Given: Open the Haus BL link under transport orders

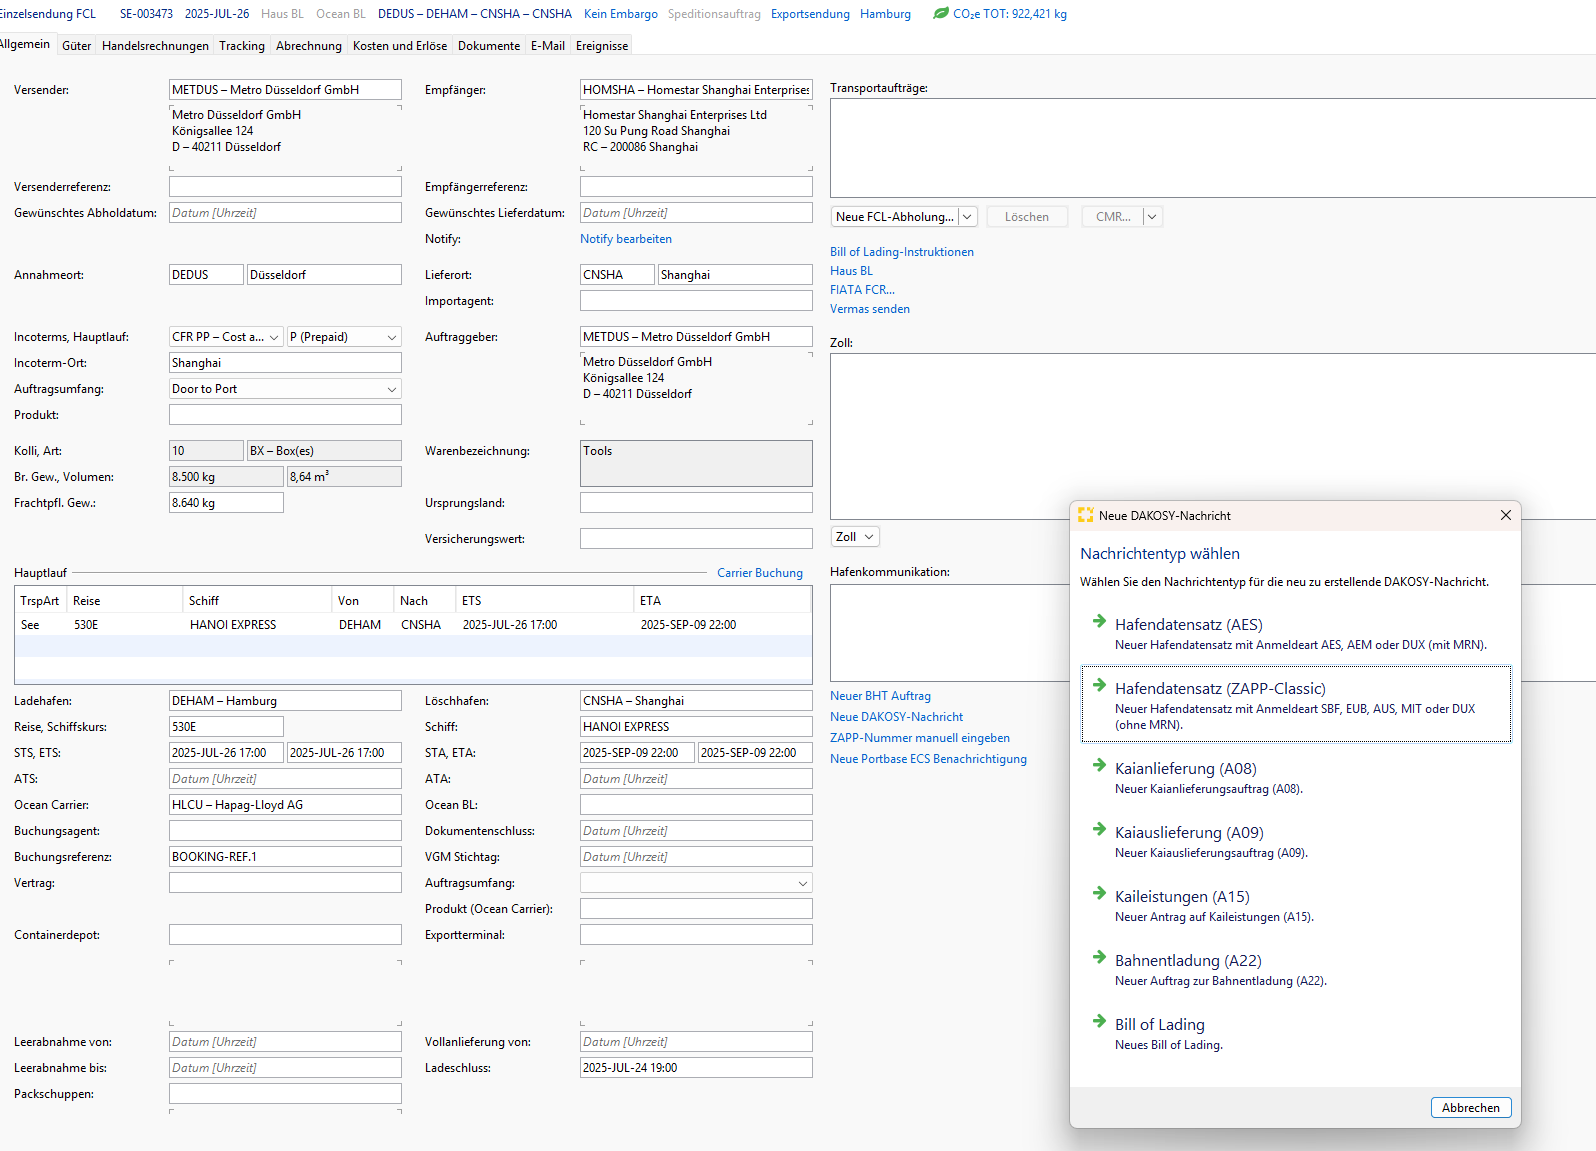Looking at the screenshot, I should tap(851, 271).
